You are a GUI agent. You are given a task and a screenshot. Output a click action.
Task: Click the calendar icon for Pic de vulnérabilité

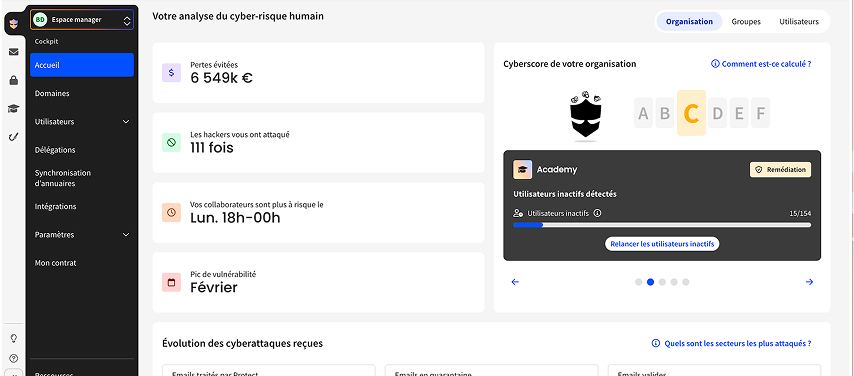click(171, 282)
